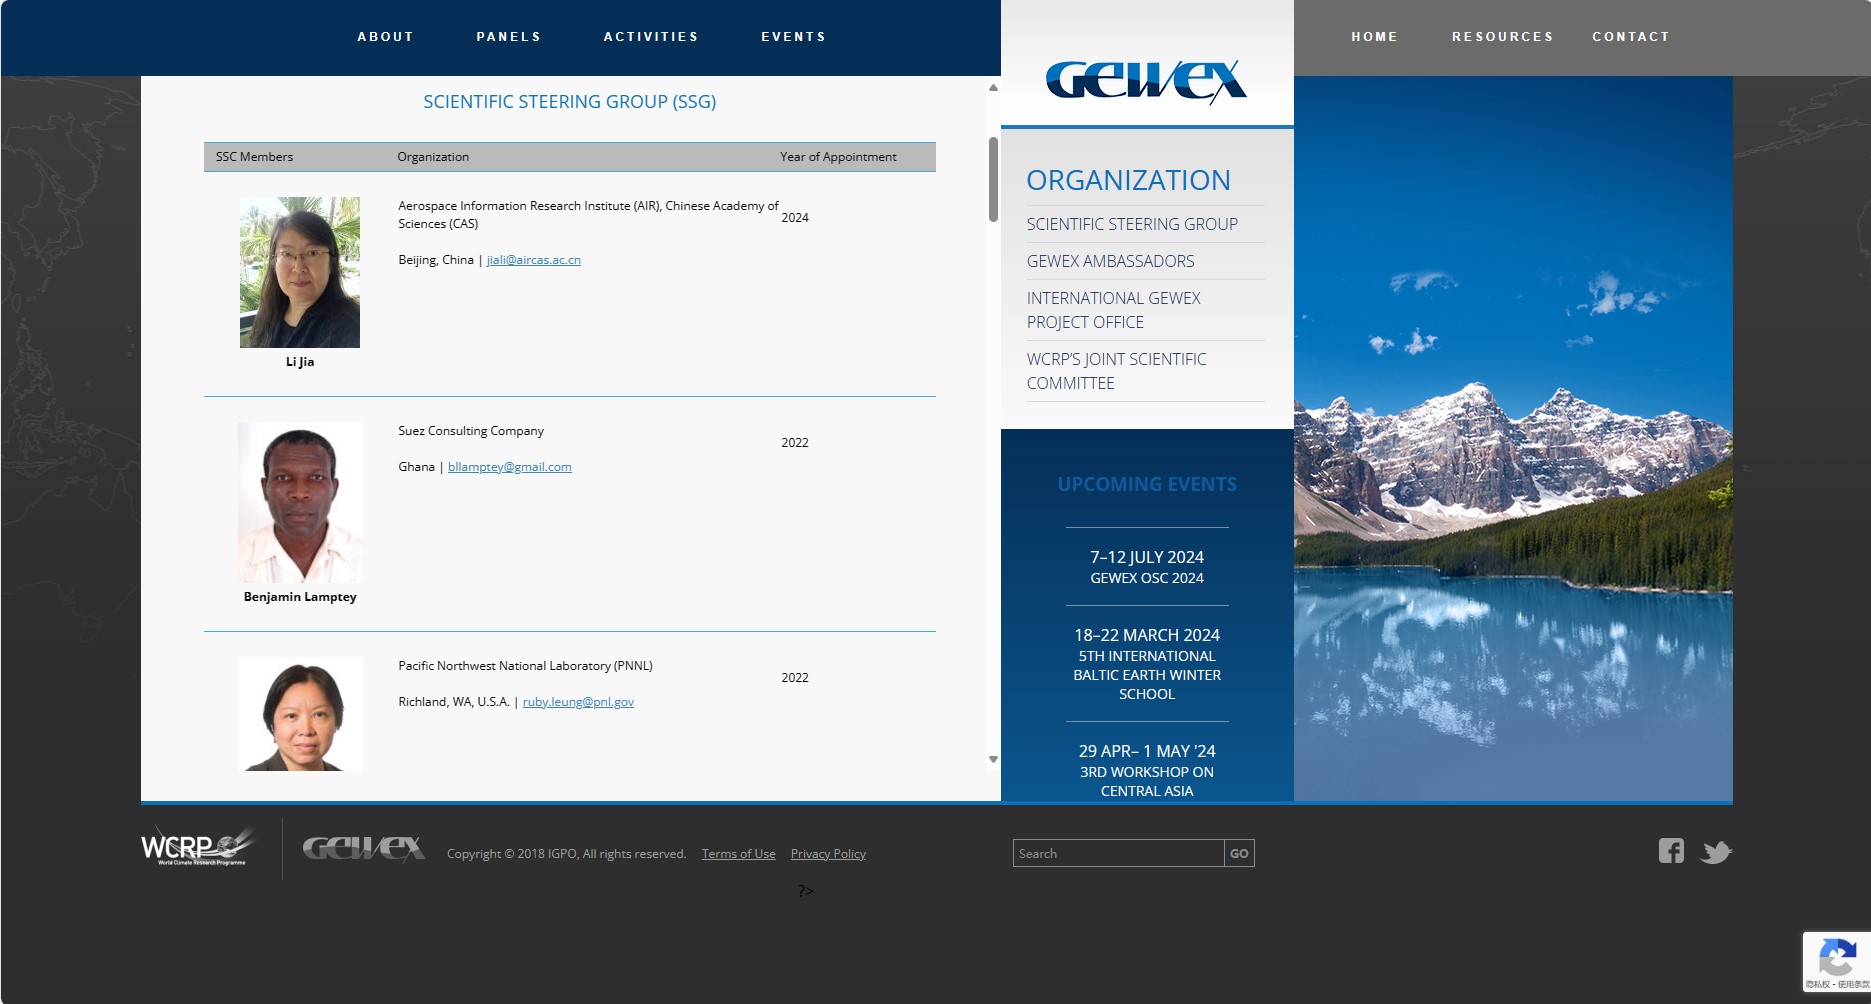
Task: Select GEWEX Ambassadors in Organization sidebar
Action: point(1110,261)
